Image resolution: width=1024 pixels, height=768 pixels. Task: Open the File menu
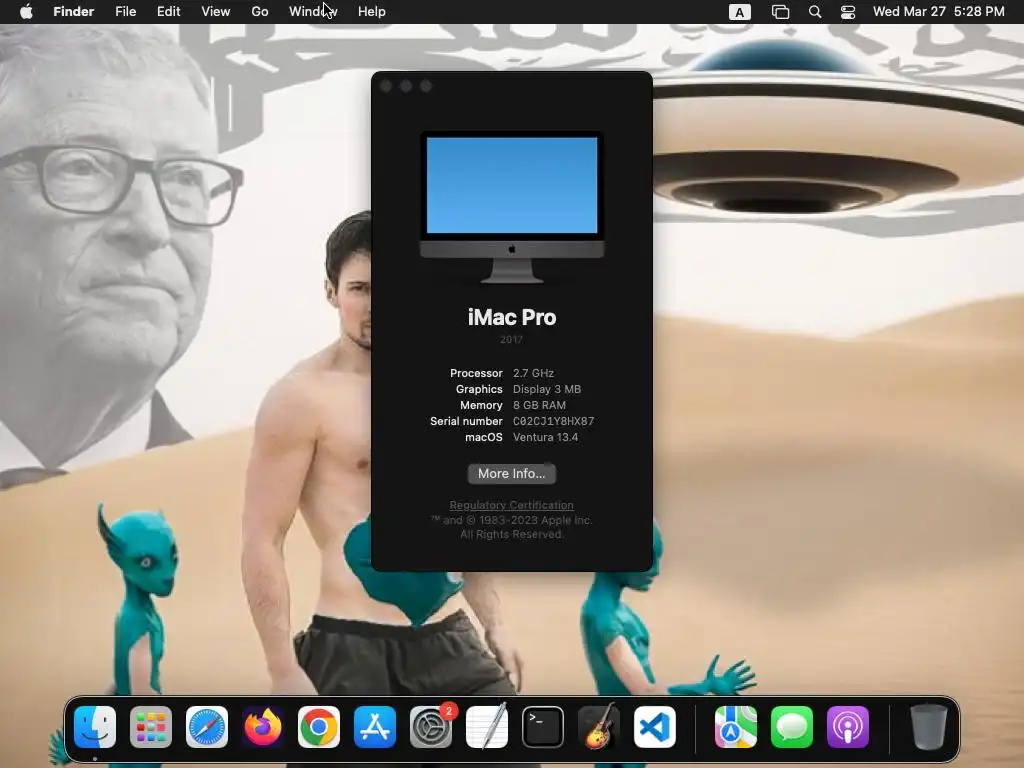pyautogui.click(x=125, y=12)
